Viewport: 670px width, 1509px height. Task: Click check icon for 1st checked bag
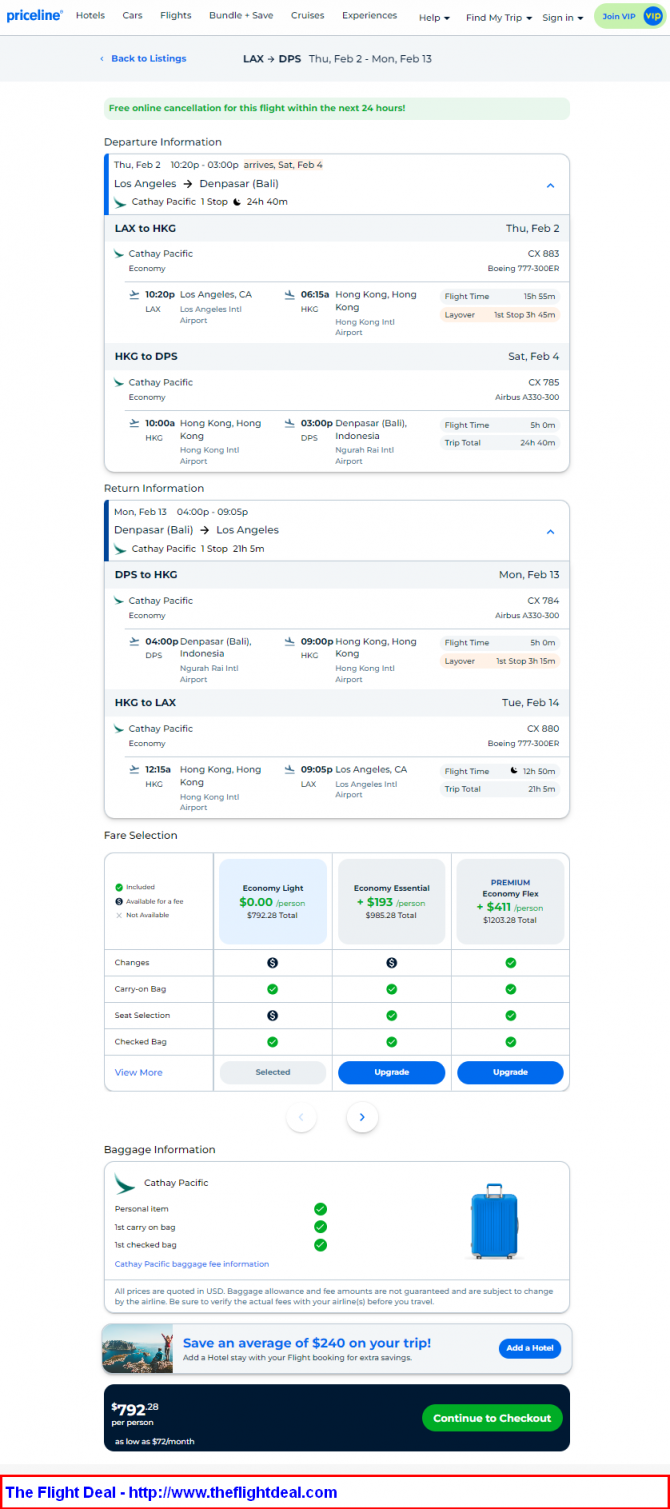320,1245
